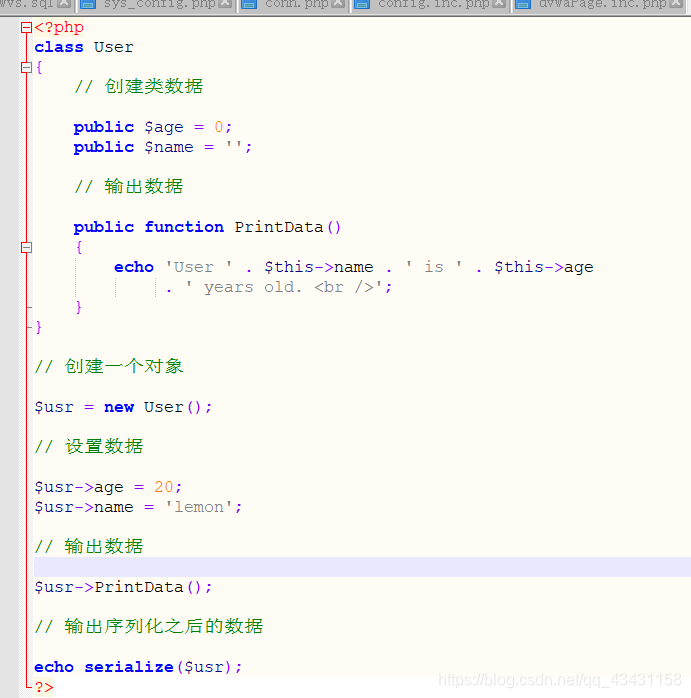Click the comment '// 输出序列化之后的数据'
Viewport: 691px width, 698px height.
click(149, 626)
